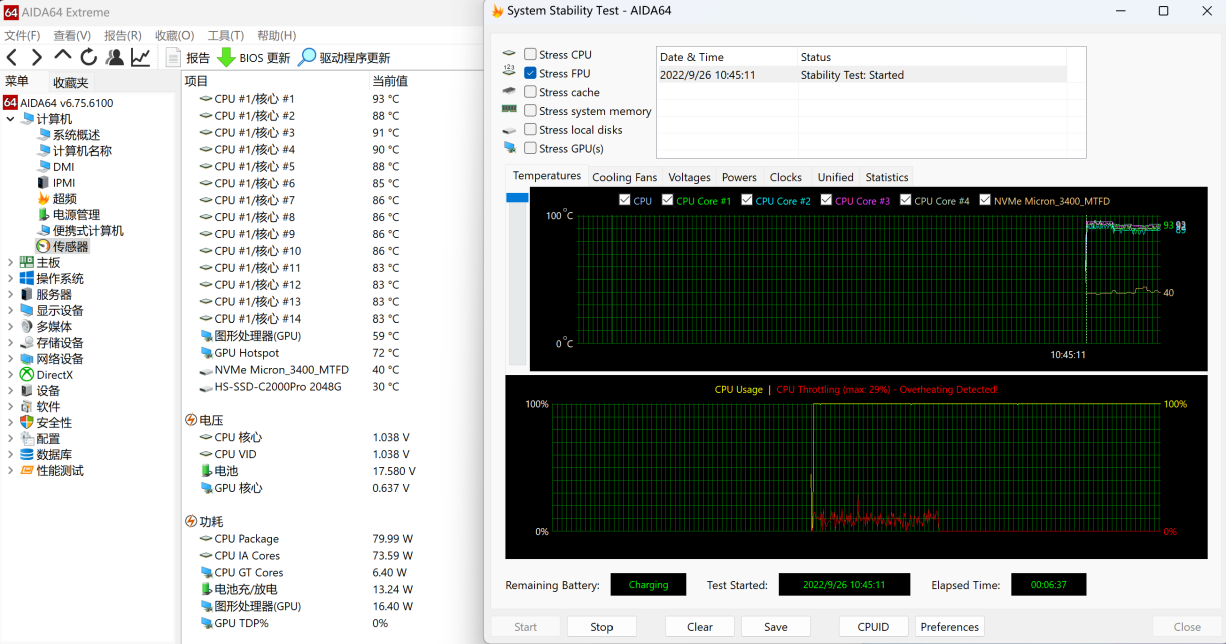Viewport: 1226px width, 644px height.
Task: Click the Stability Test: Started log row
Action: (862, 75)
